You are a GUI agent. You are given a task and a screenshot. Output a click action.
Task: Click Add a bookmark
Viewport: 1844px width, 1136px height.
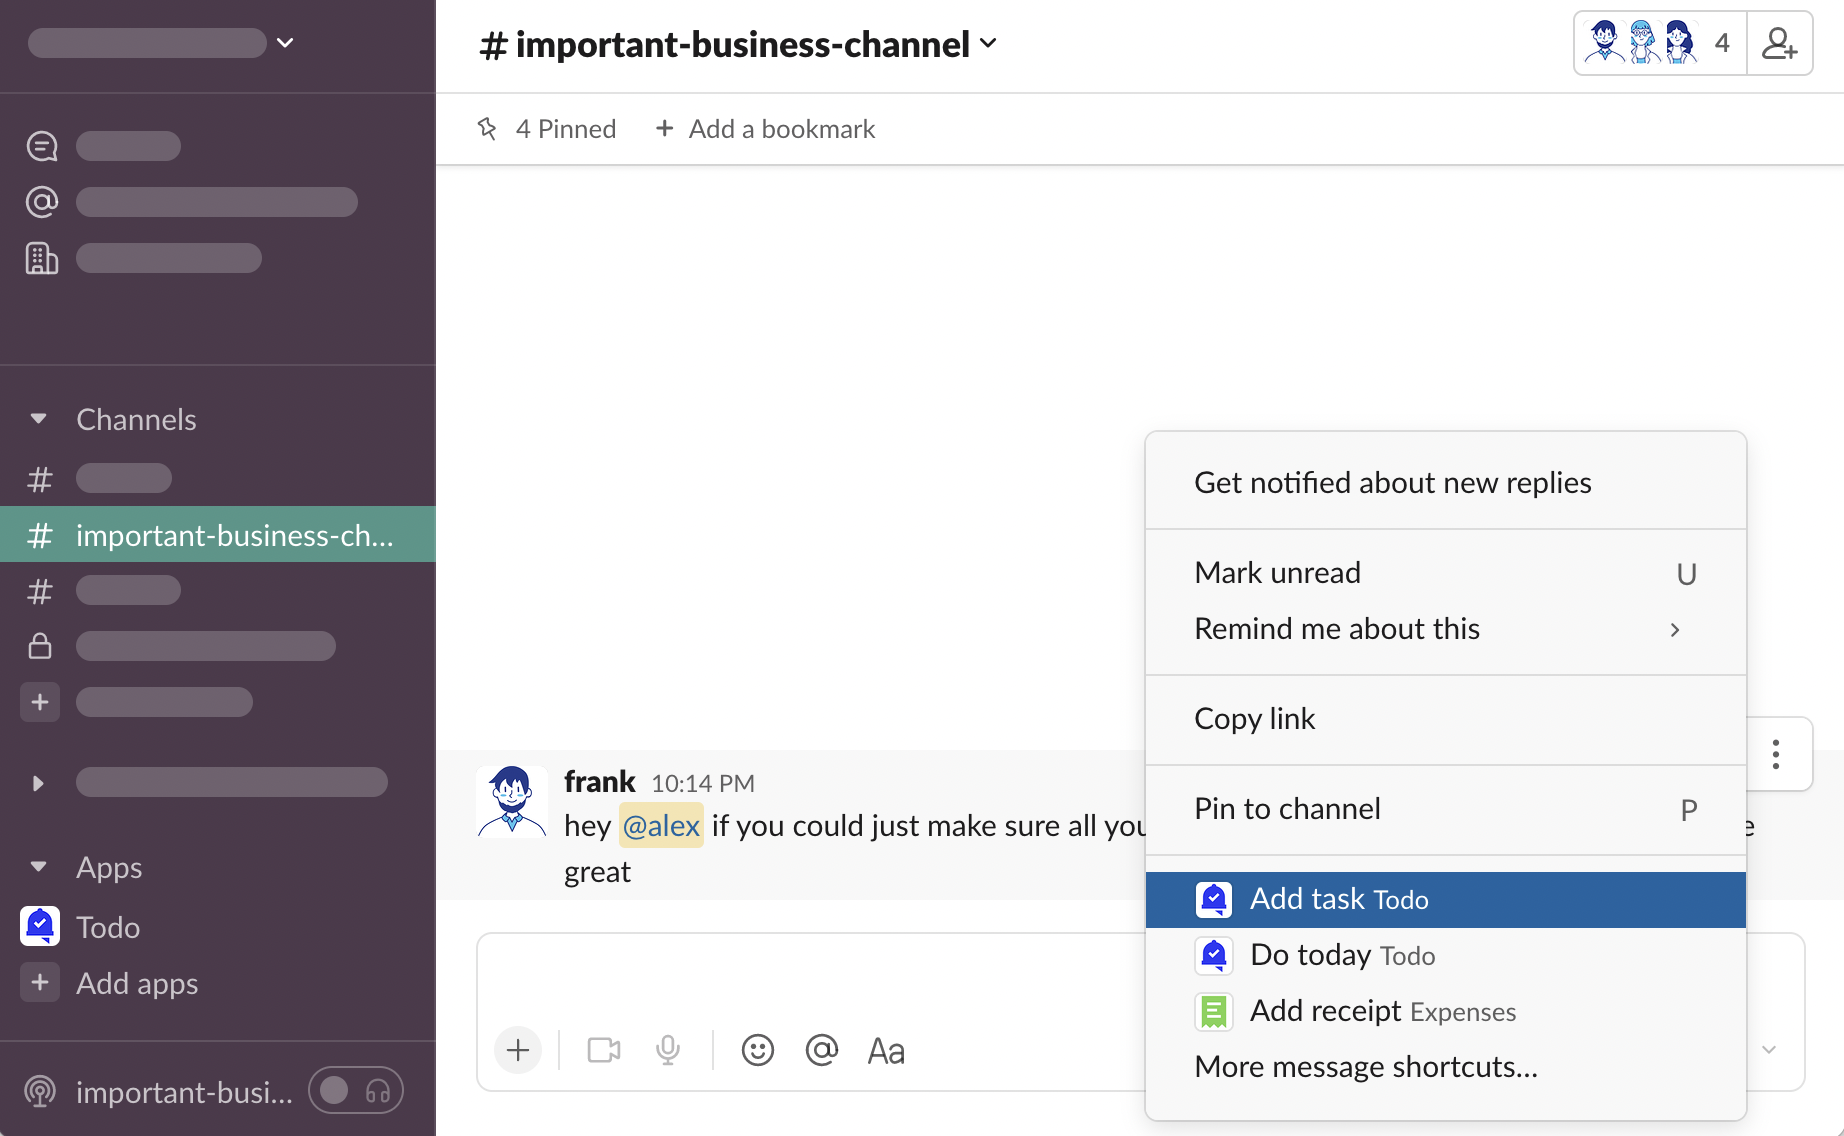click(766, 129)
